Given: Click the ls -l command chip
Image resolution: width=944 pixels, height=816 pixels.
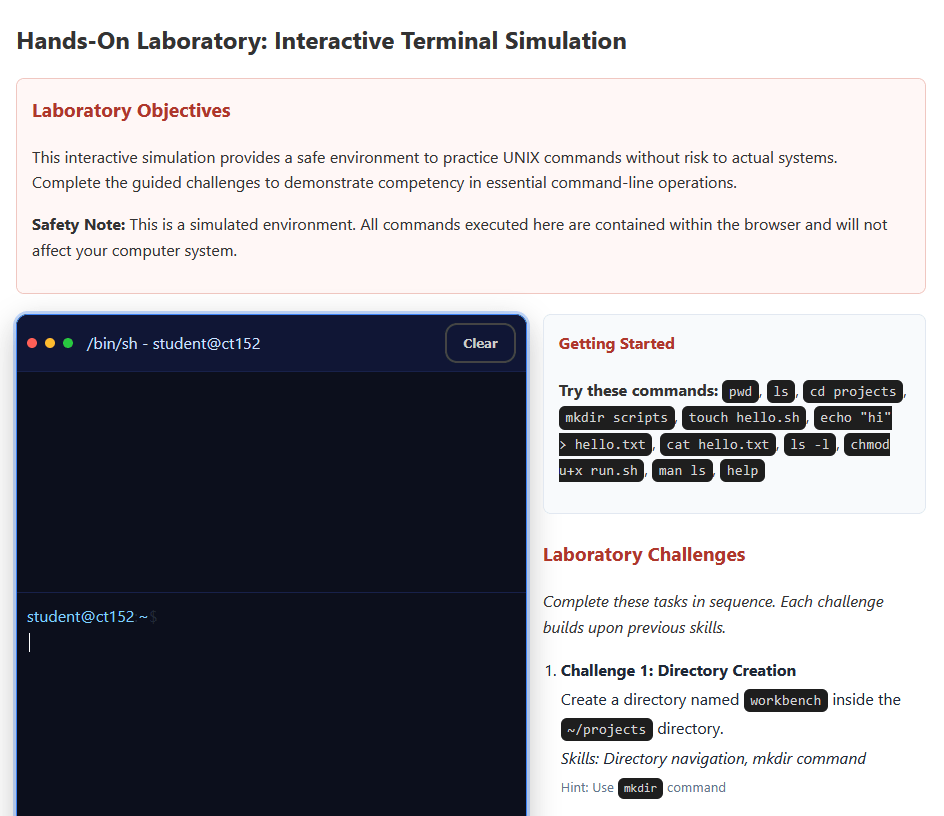Looking at the screenshot, I should click(x=809, y=444).
